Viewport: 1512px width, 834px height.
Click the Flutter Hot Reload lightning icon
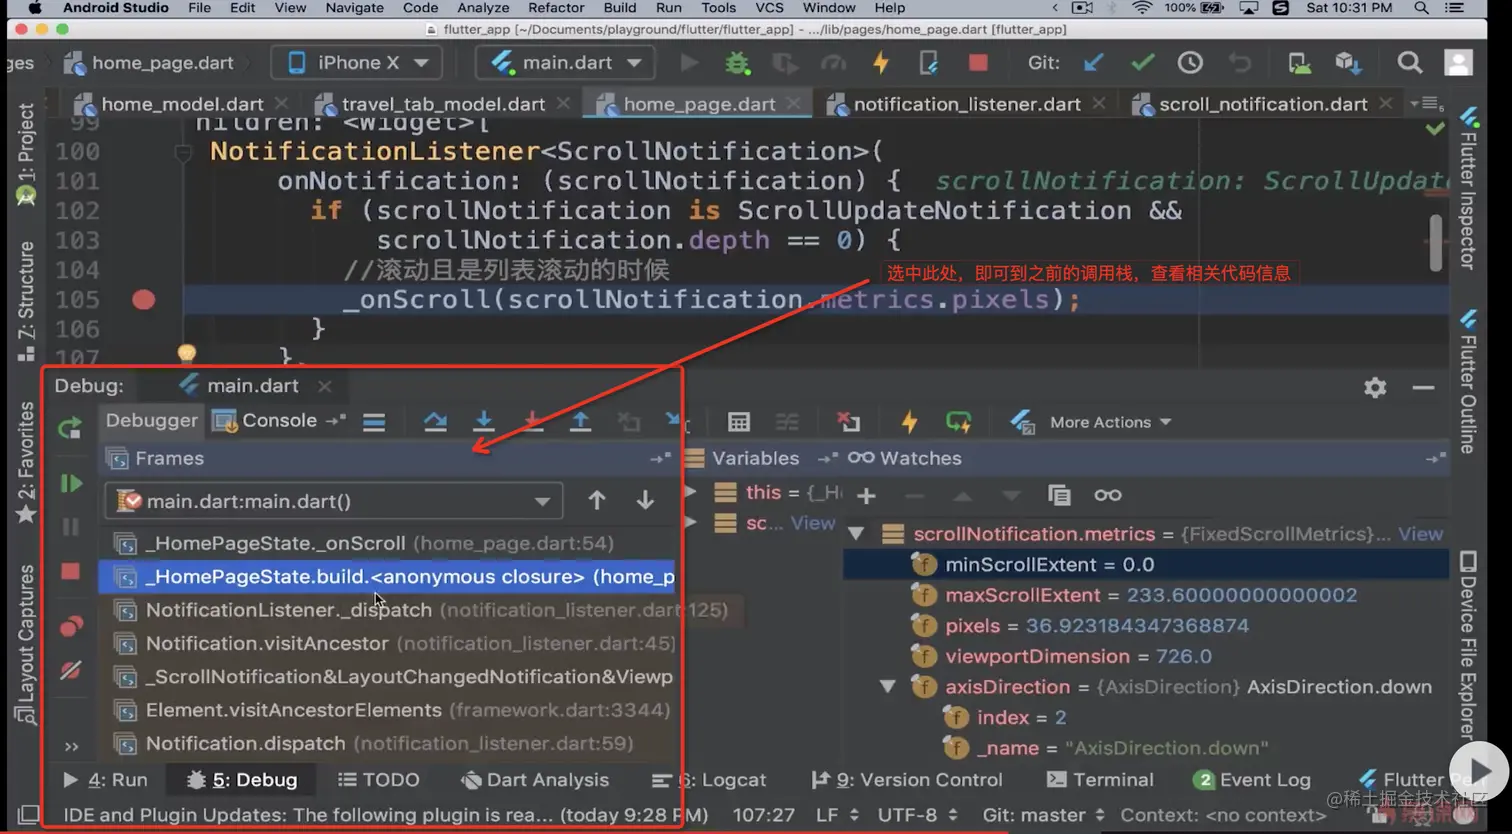(881, 63)
